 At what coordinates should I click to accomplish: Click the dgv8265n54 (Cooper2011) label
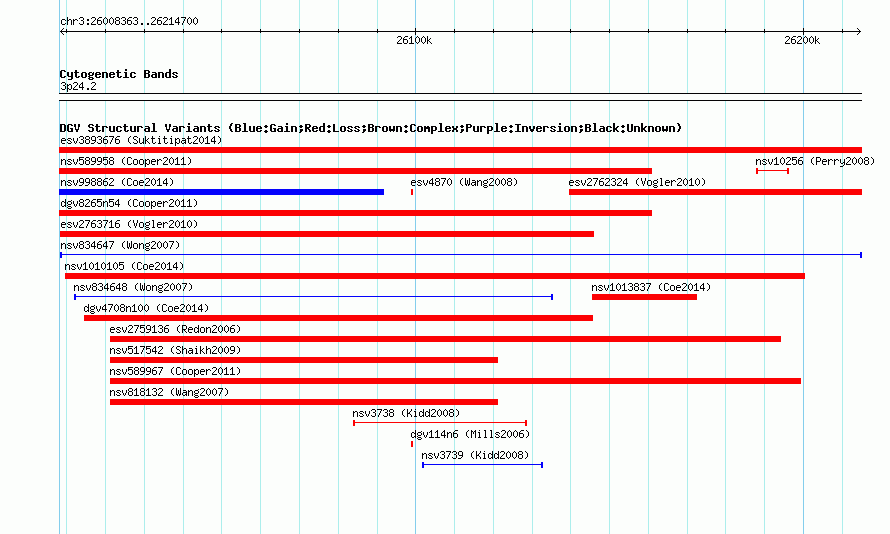click(x=129, y=203)
